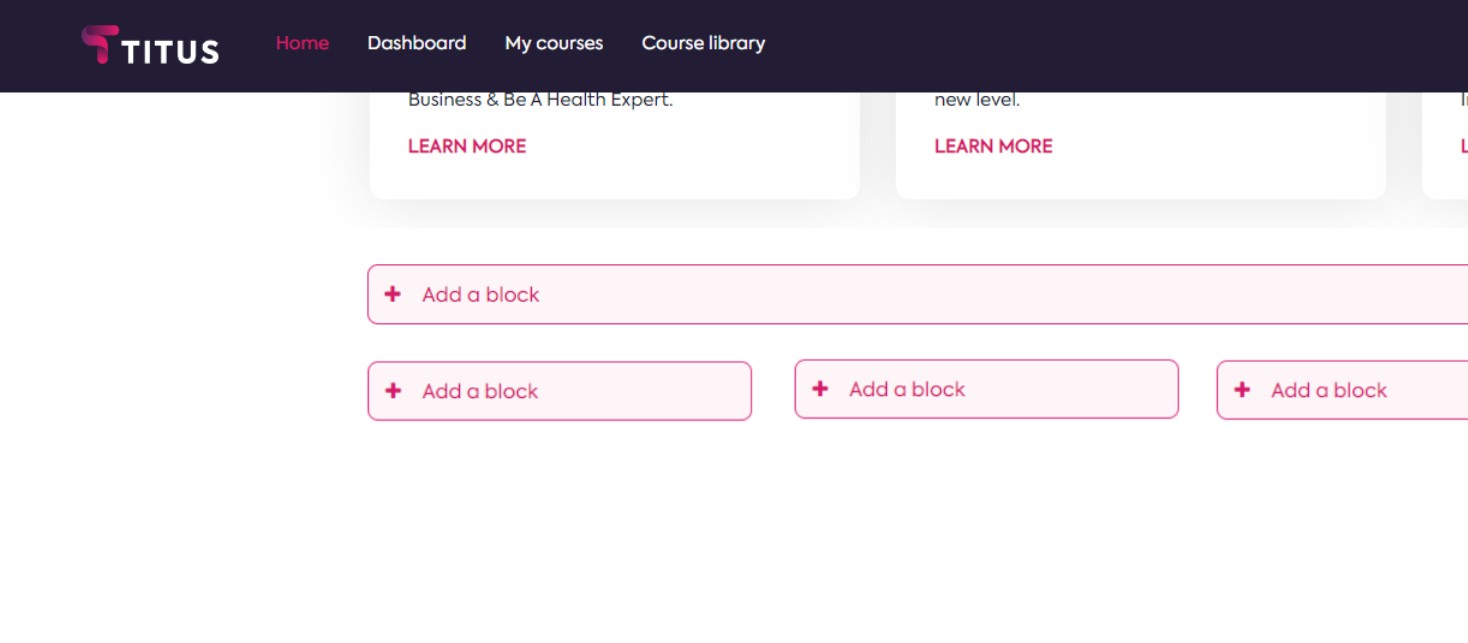Click the 'new level.' card description text
Image resolution: width=1468 pixels, height=643 pixels.
point(977,100)
